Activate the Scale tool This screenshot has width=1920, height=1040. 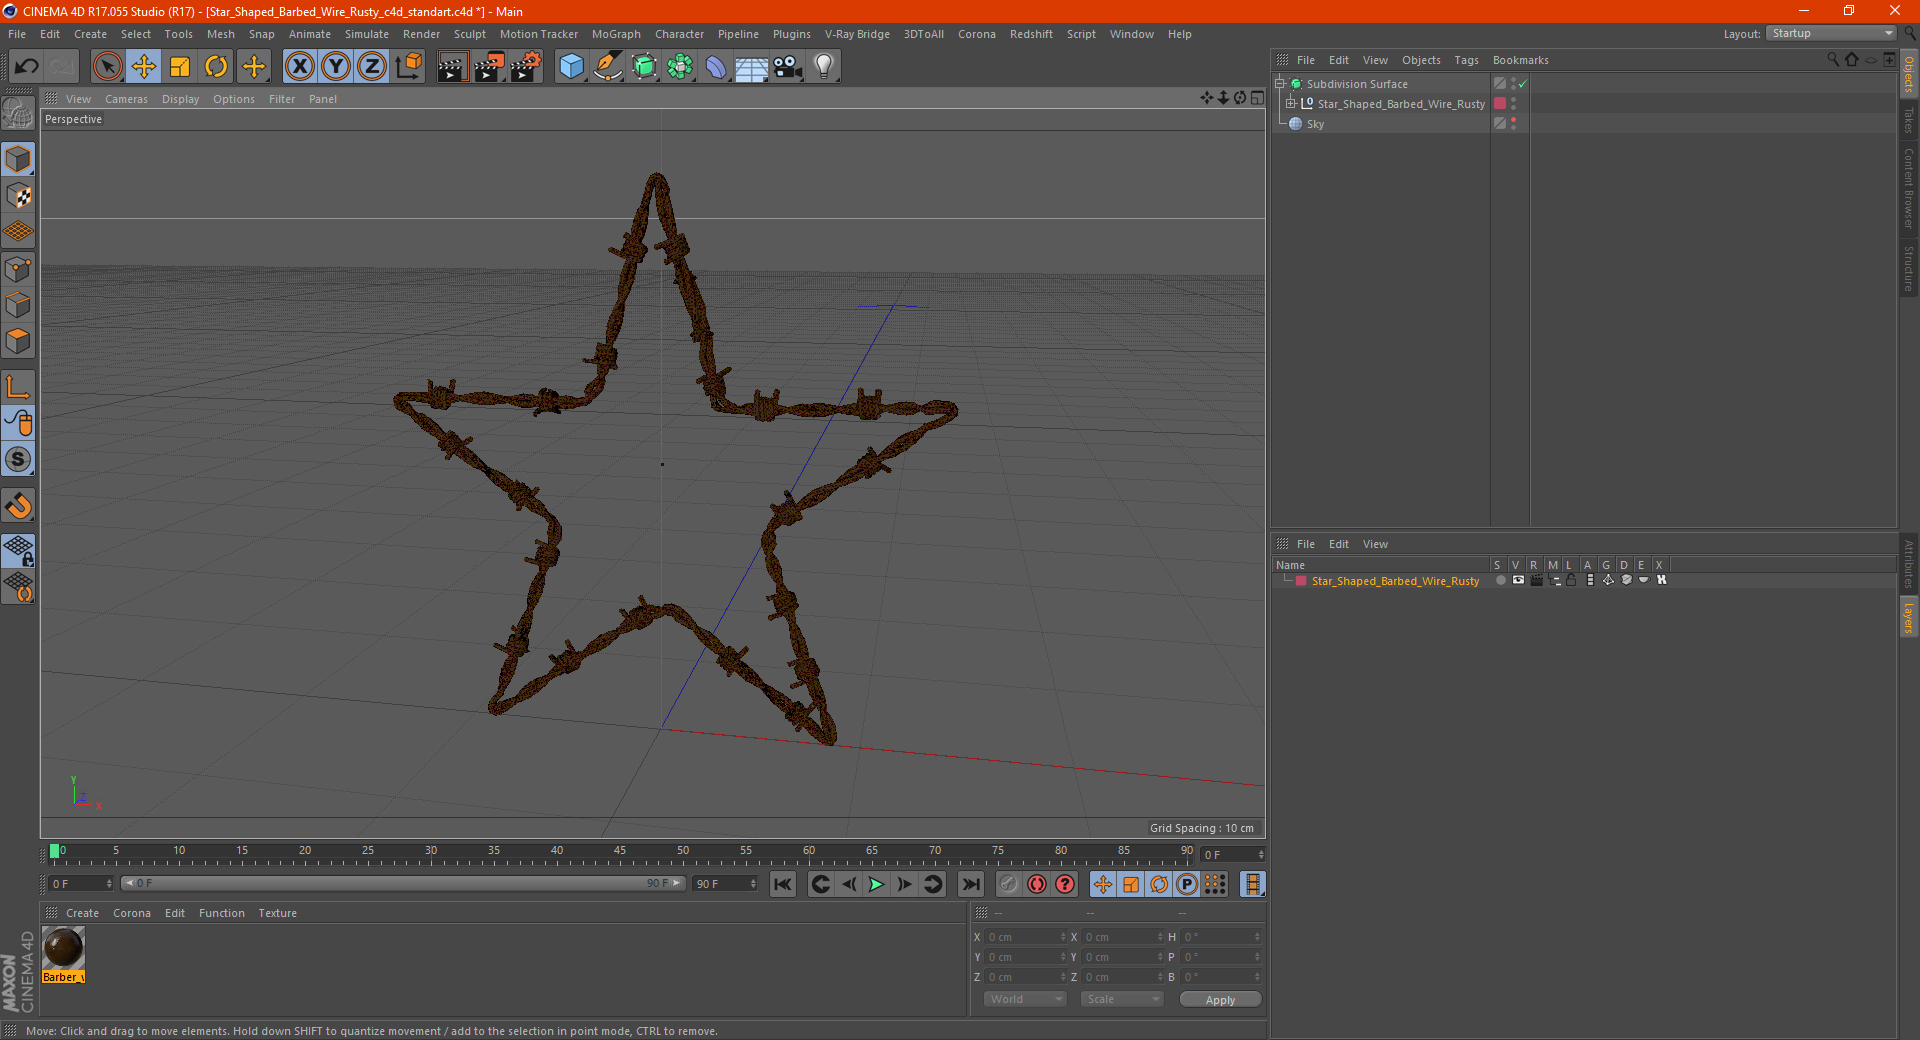[x=180, y=67]
